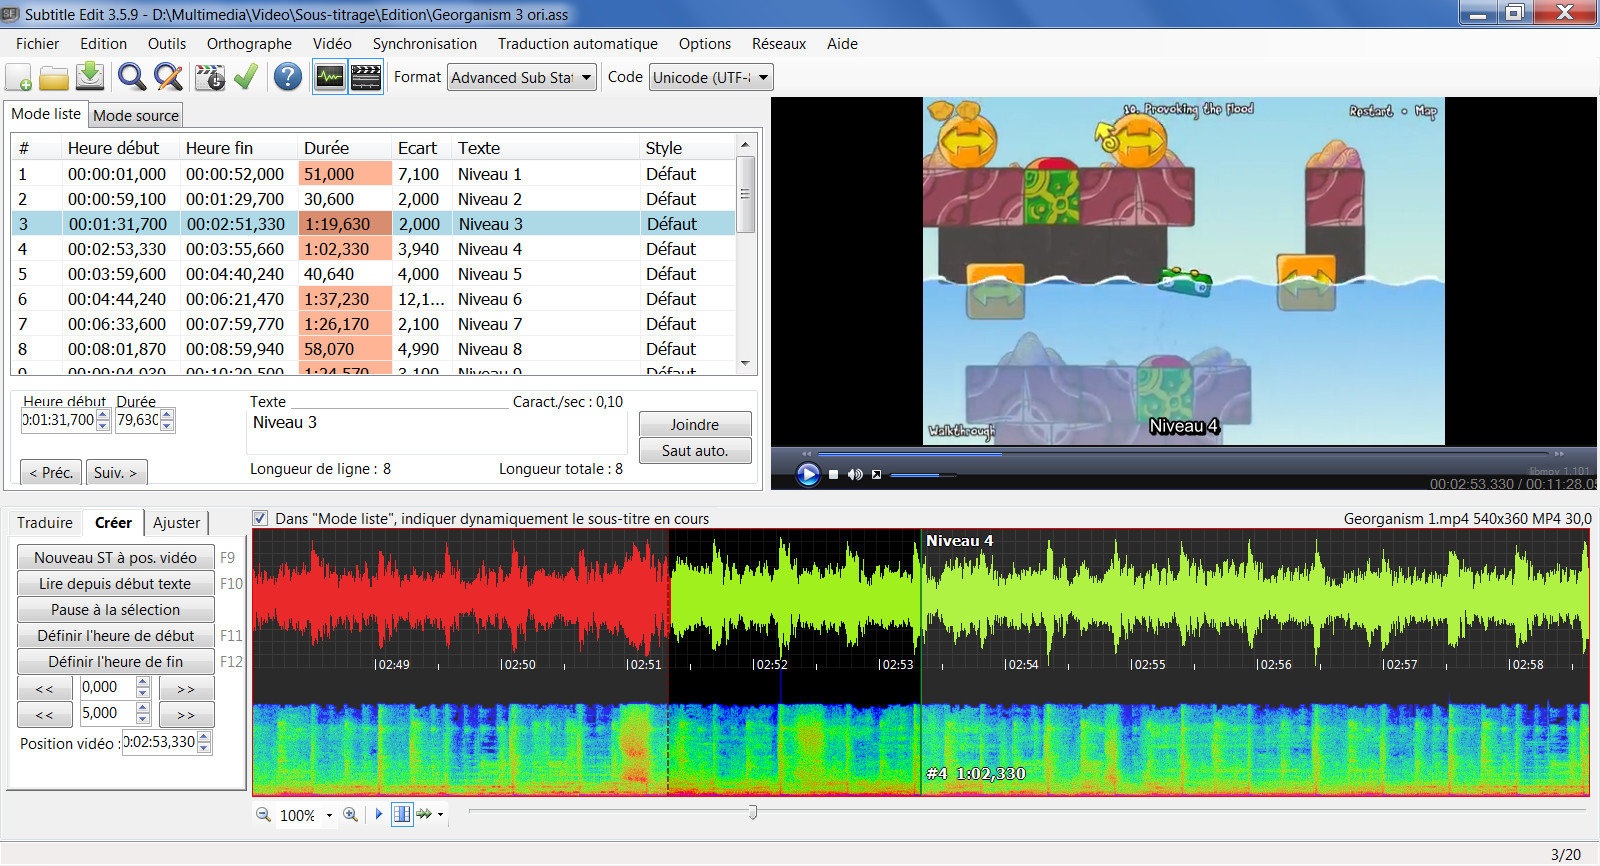
Task: Open the Replace tool icon
Action: point(168,77)
